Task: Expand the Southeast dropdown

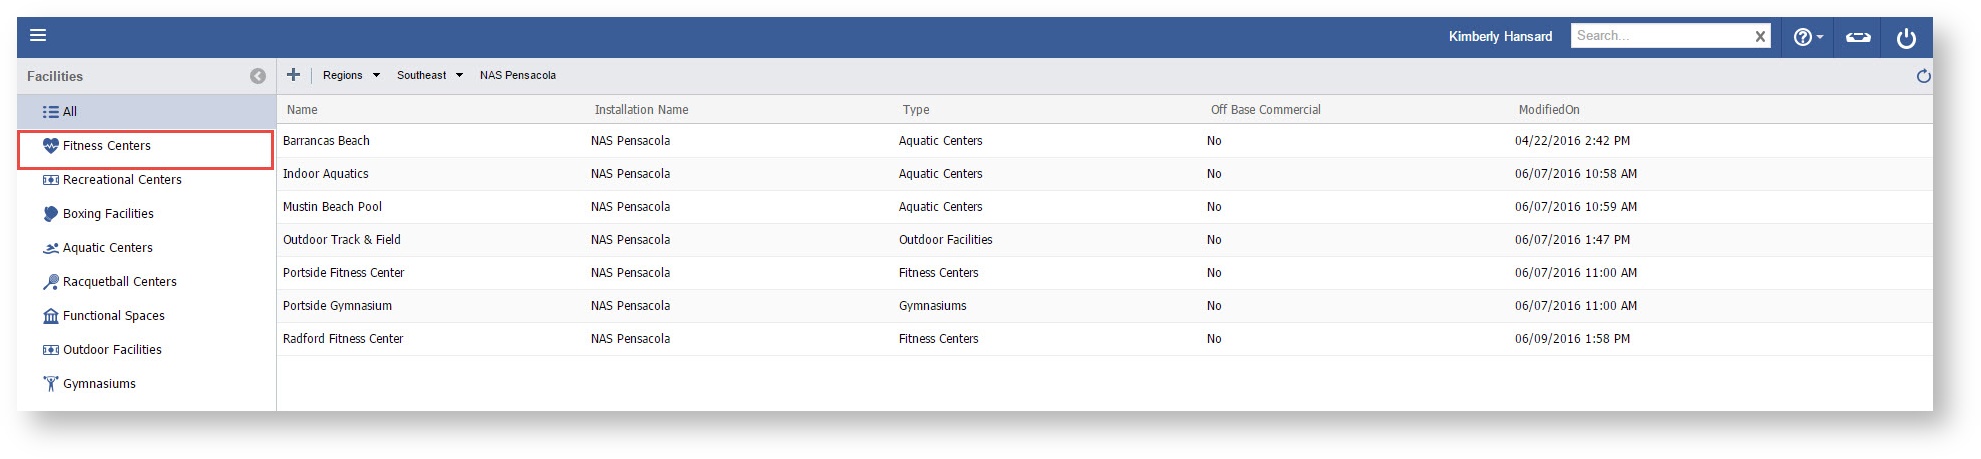Action: [x=430, y=75]
